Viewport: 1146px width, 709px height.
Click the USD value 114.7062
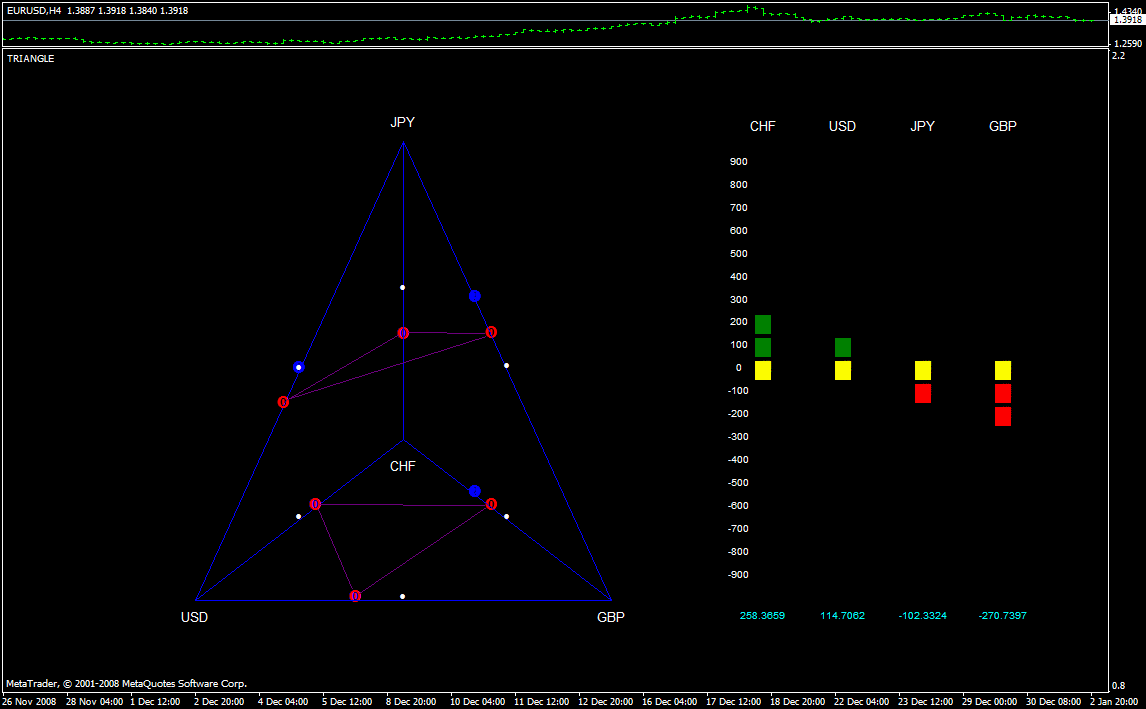842,616
